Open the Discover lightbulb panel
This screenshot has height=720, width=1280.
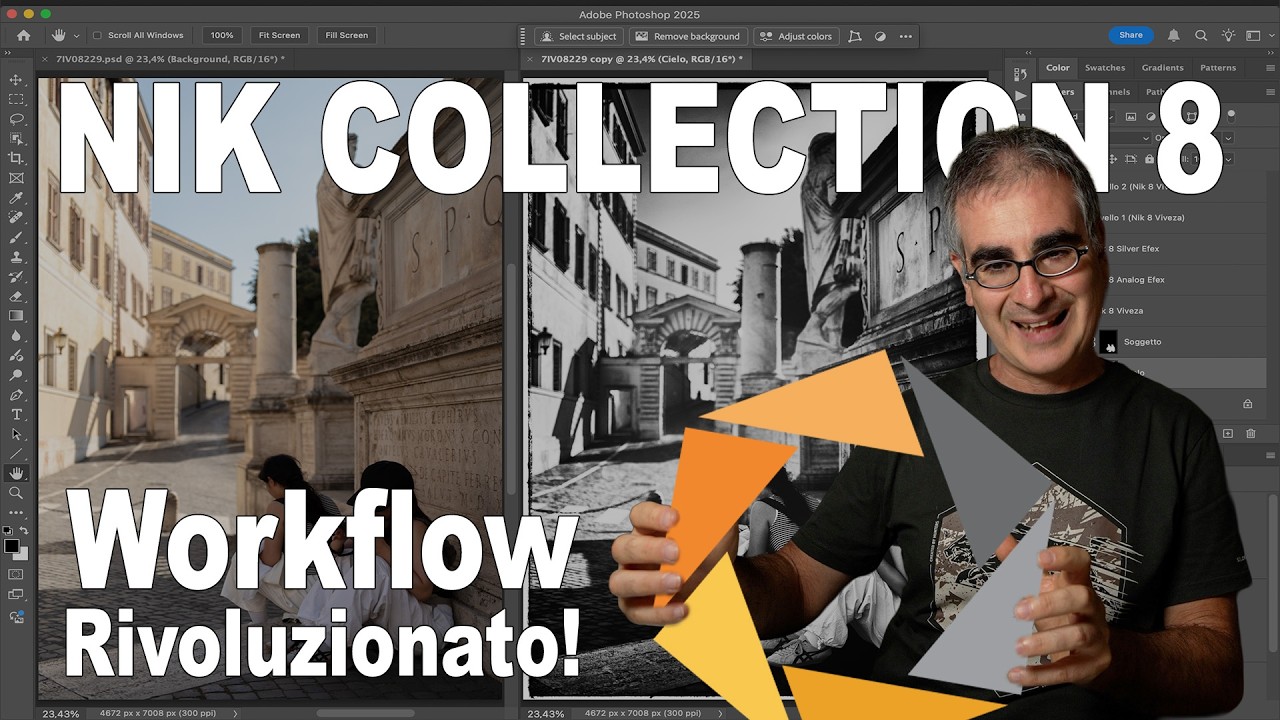1226,35
